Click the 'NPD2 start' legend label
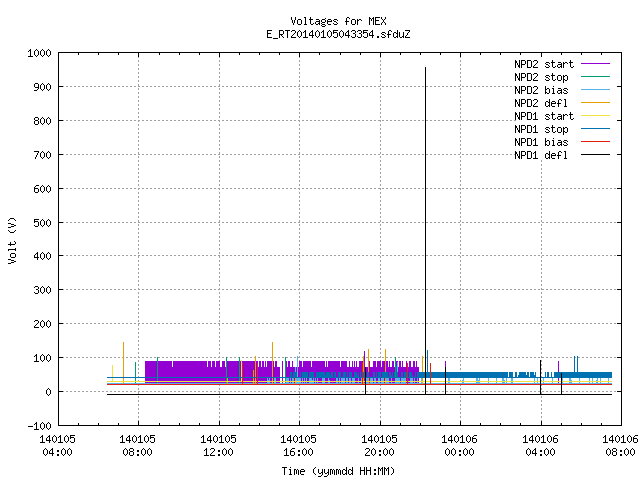This screenshot has width=640, height=480. click(544, 64)
